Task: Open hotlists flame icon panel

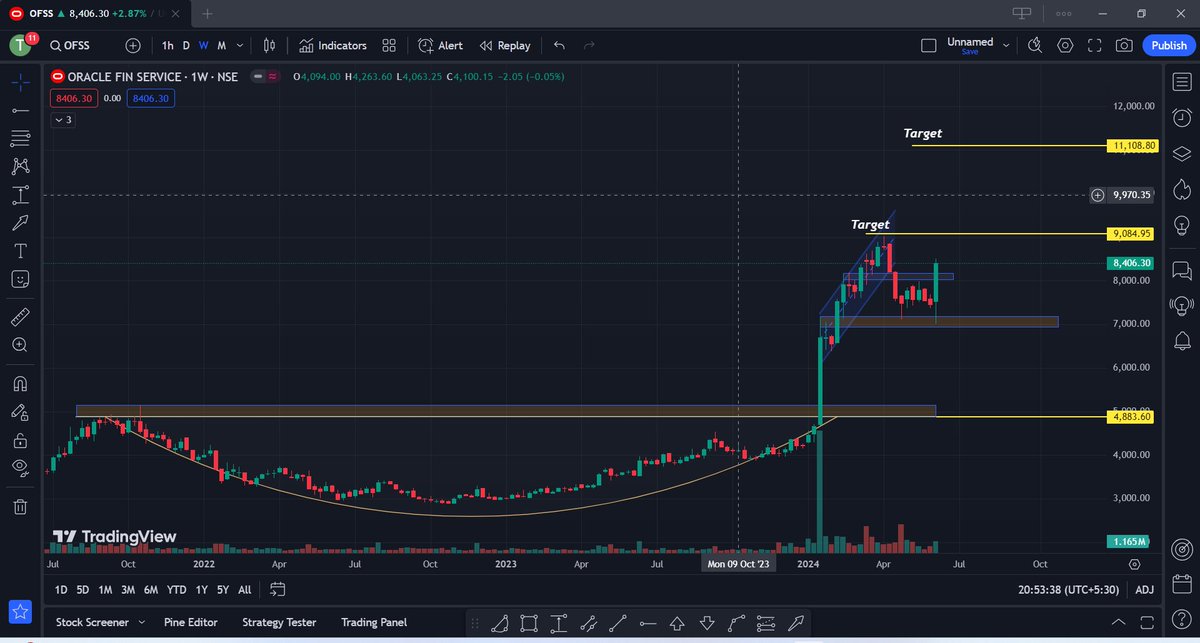Action: 1181,189
